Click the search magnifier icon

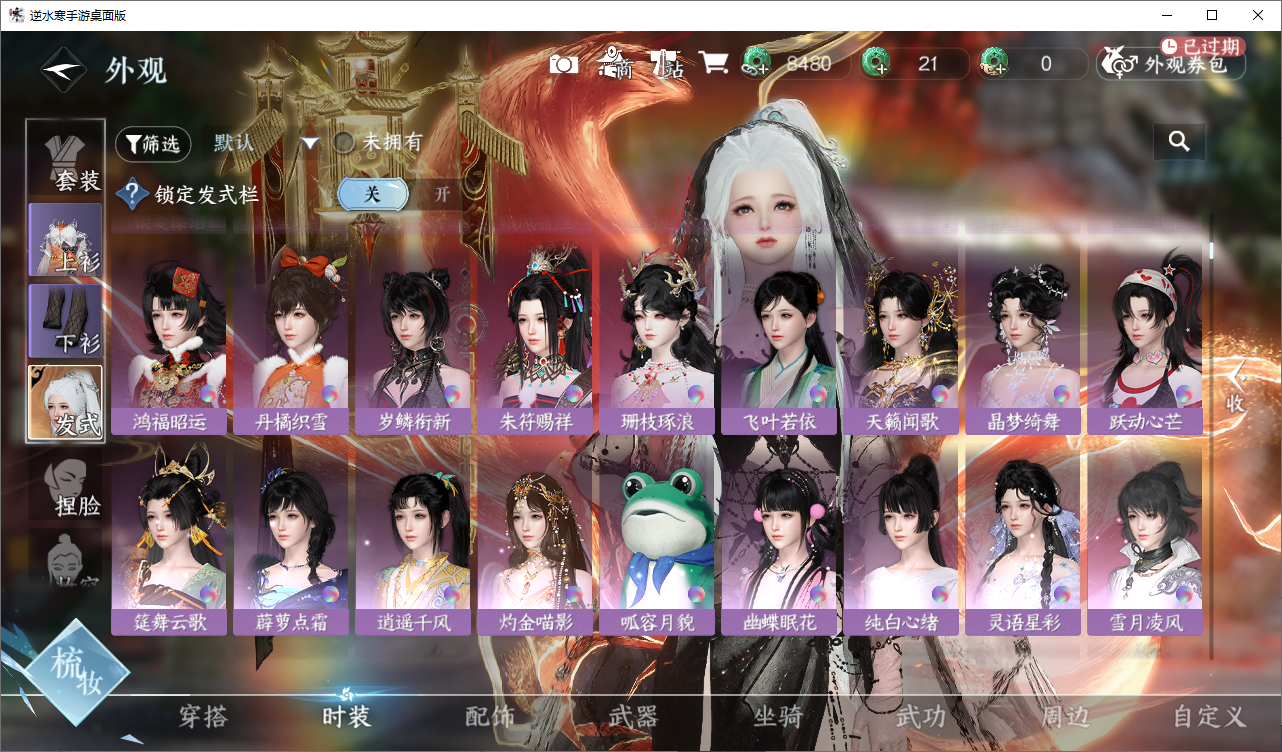coord(1179,142)
